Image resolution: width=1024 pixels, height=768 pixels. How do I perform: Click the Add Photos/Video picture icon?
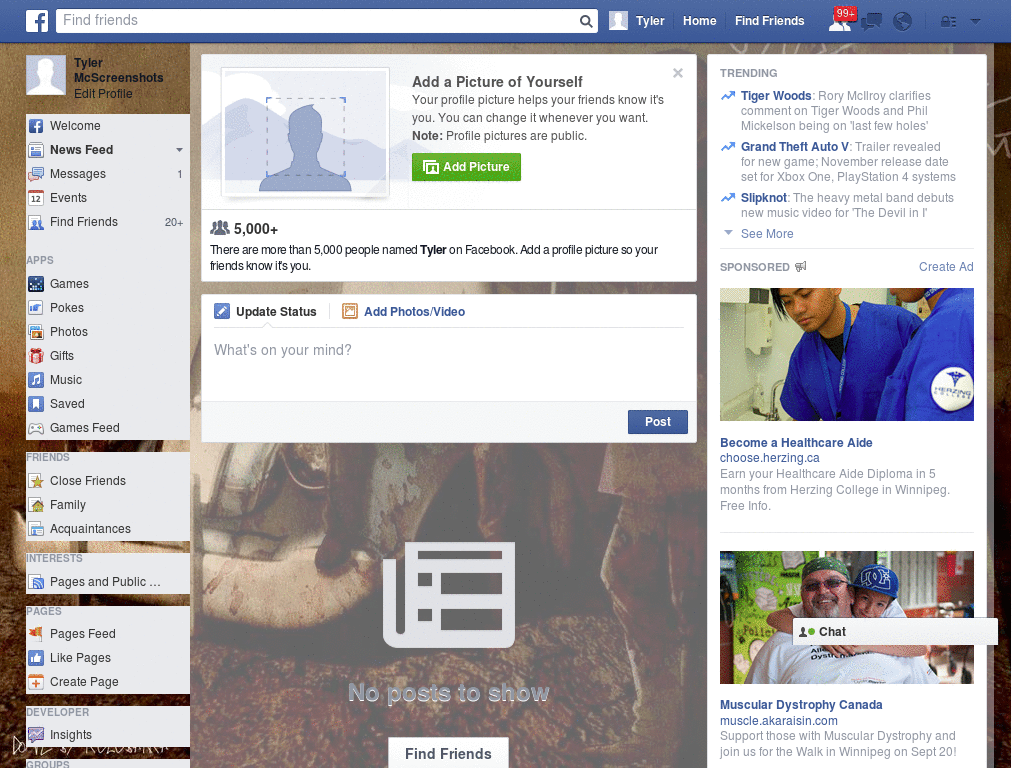click(x=350, y=312)
